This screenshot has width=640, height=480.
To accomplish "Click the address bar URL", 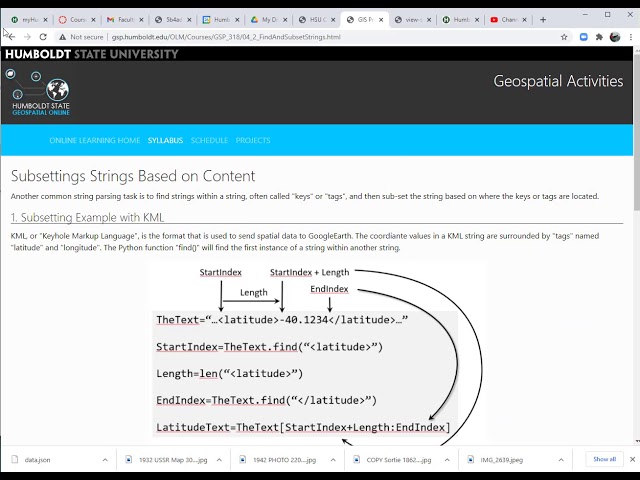I will 226,37.
